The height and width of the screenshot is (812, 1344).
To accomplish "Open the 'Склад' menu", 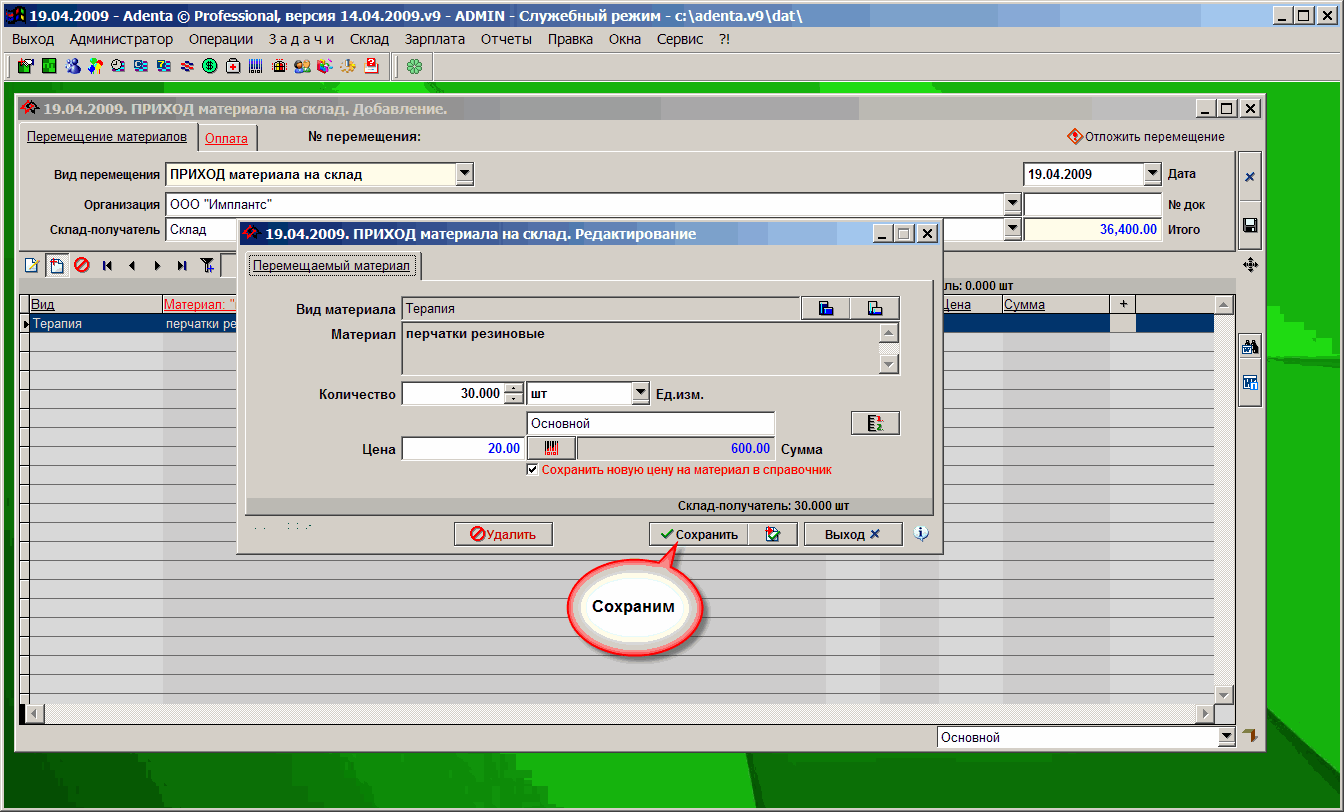I will (369, 39).
